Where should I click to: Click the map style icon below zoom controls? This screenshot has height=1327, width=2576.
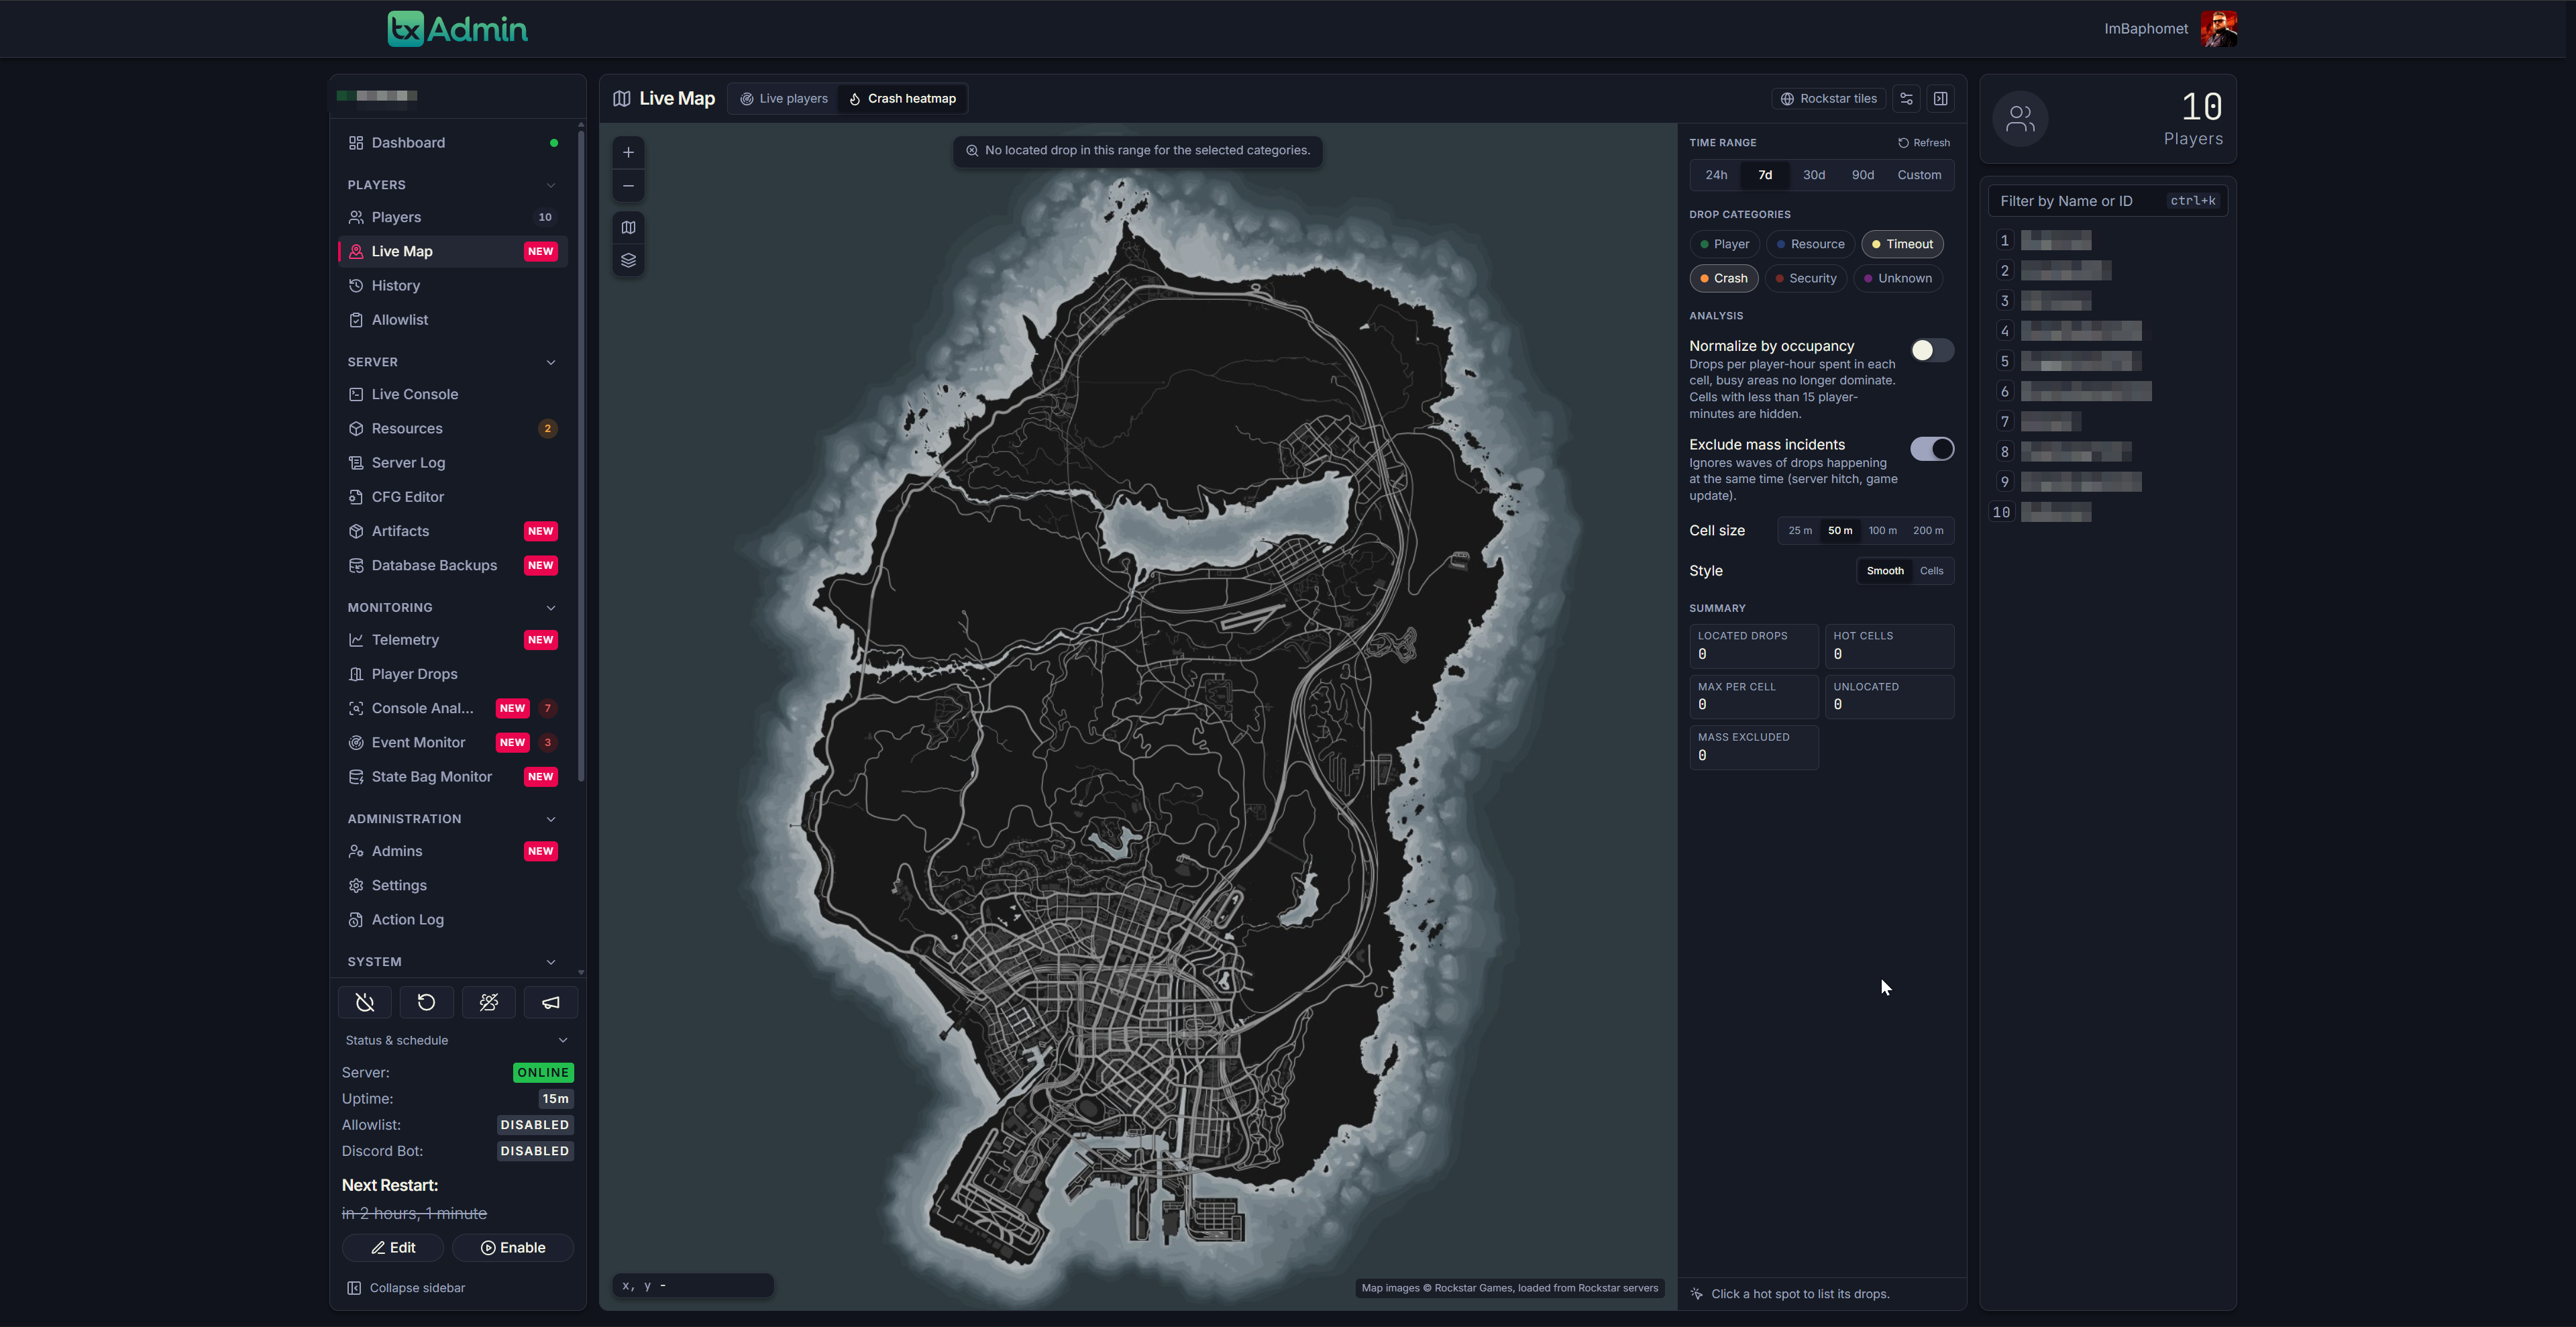(628, 227)
